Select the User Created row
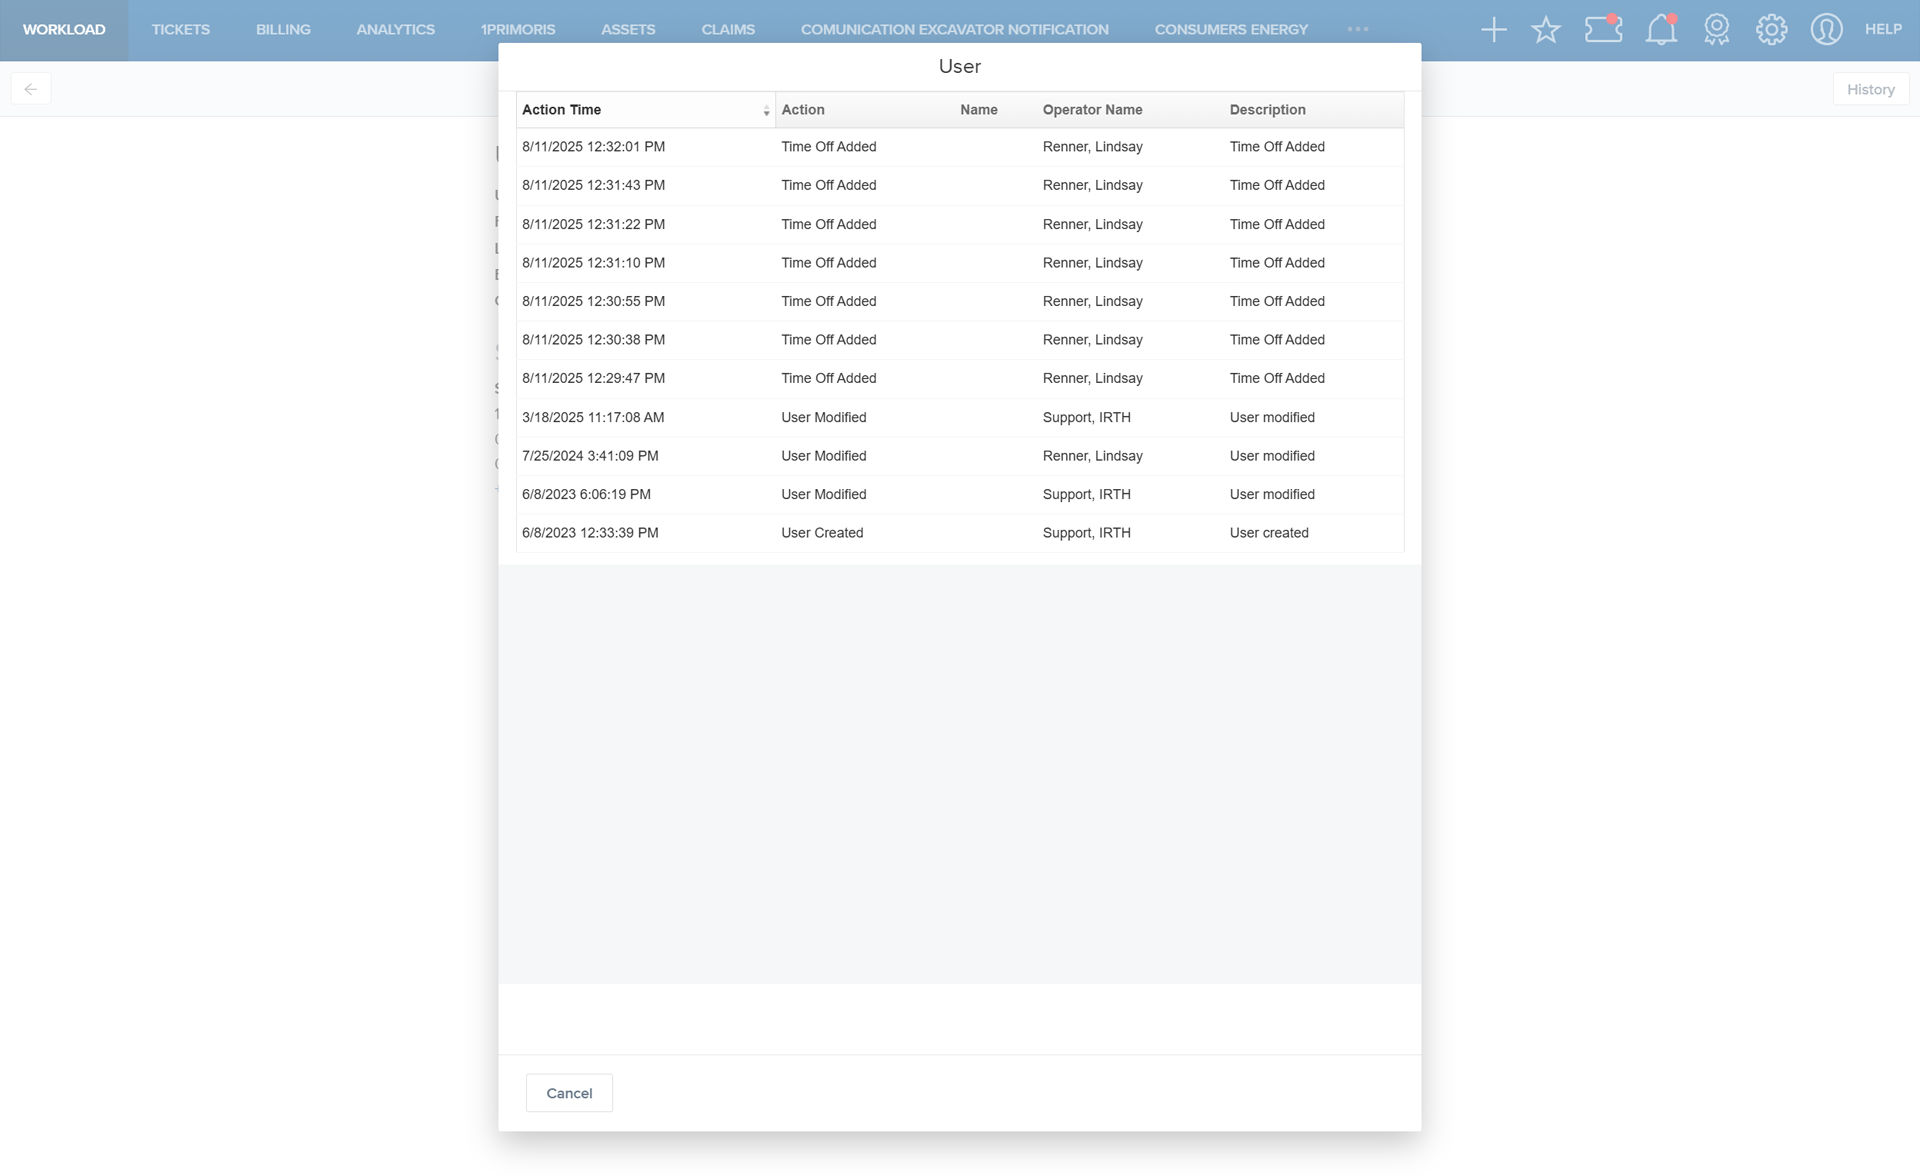 pos(959,533)
